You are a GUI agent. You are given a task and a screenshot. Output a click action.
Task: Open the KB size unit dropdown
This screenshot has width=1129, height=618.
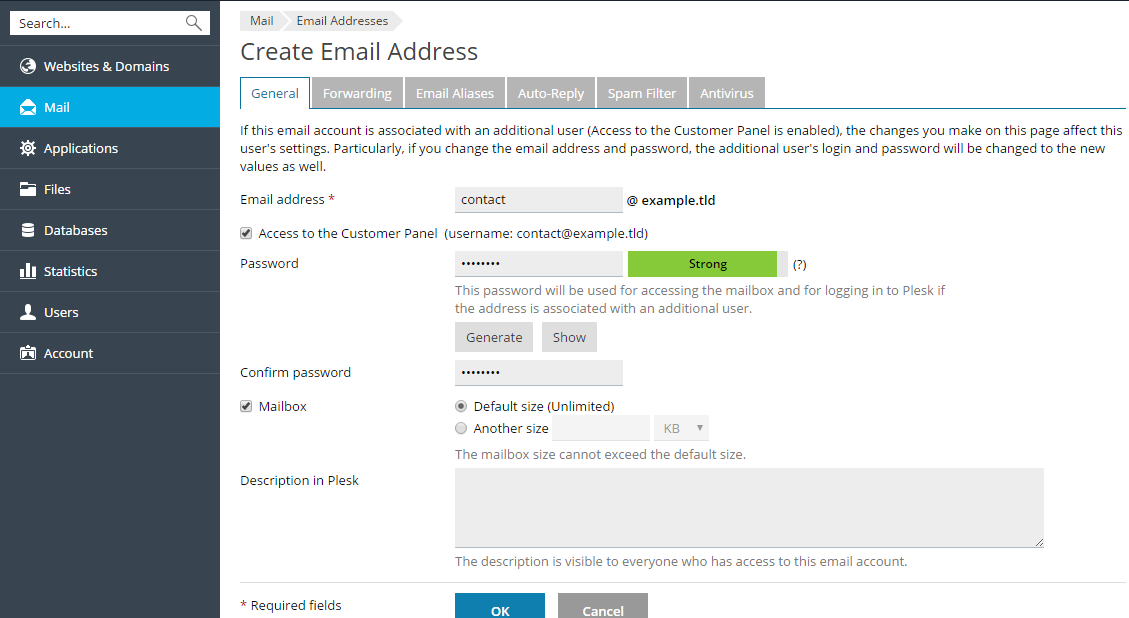coord(681,428)
